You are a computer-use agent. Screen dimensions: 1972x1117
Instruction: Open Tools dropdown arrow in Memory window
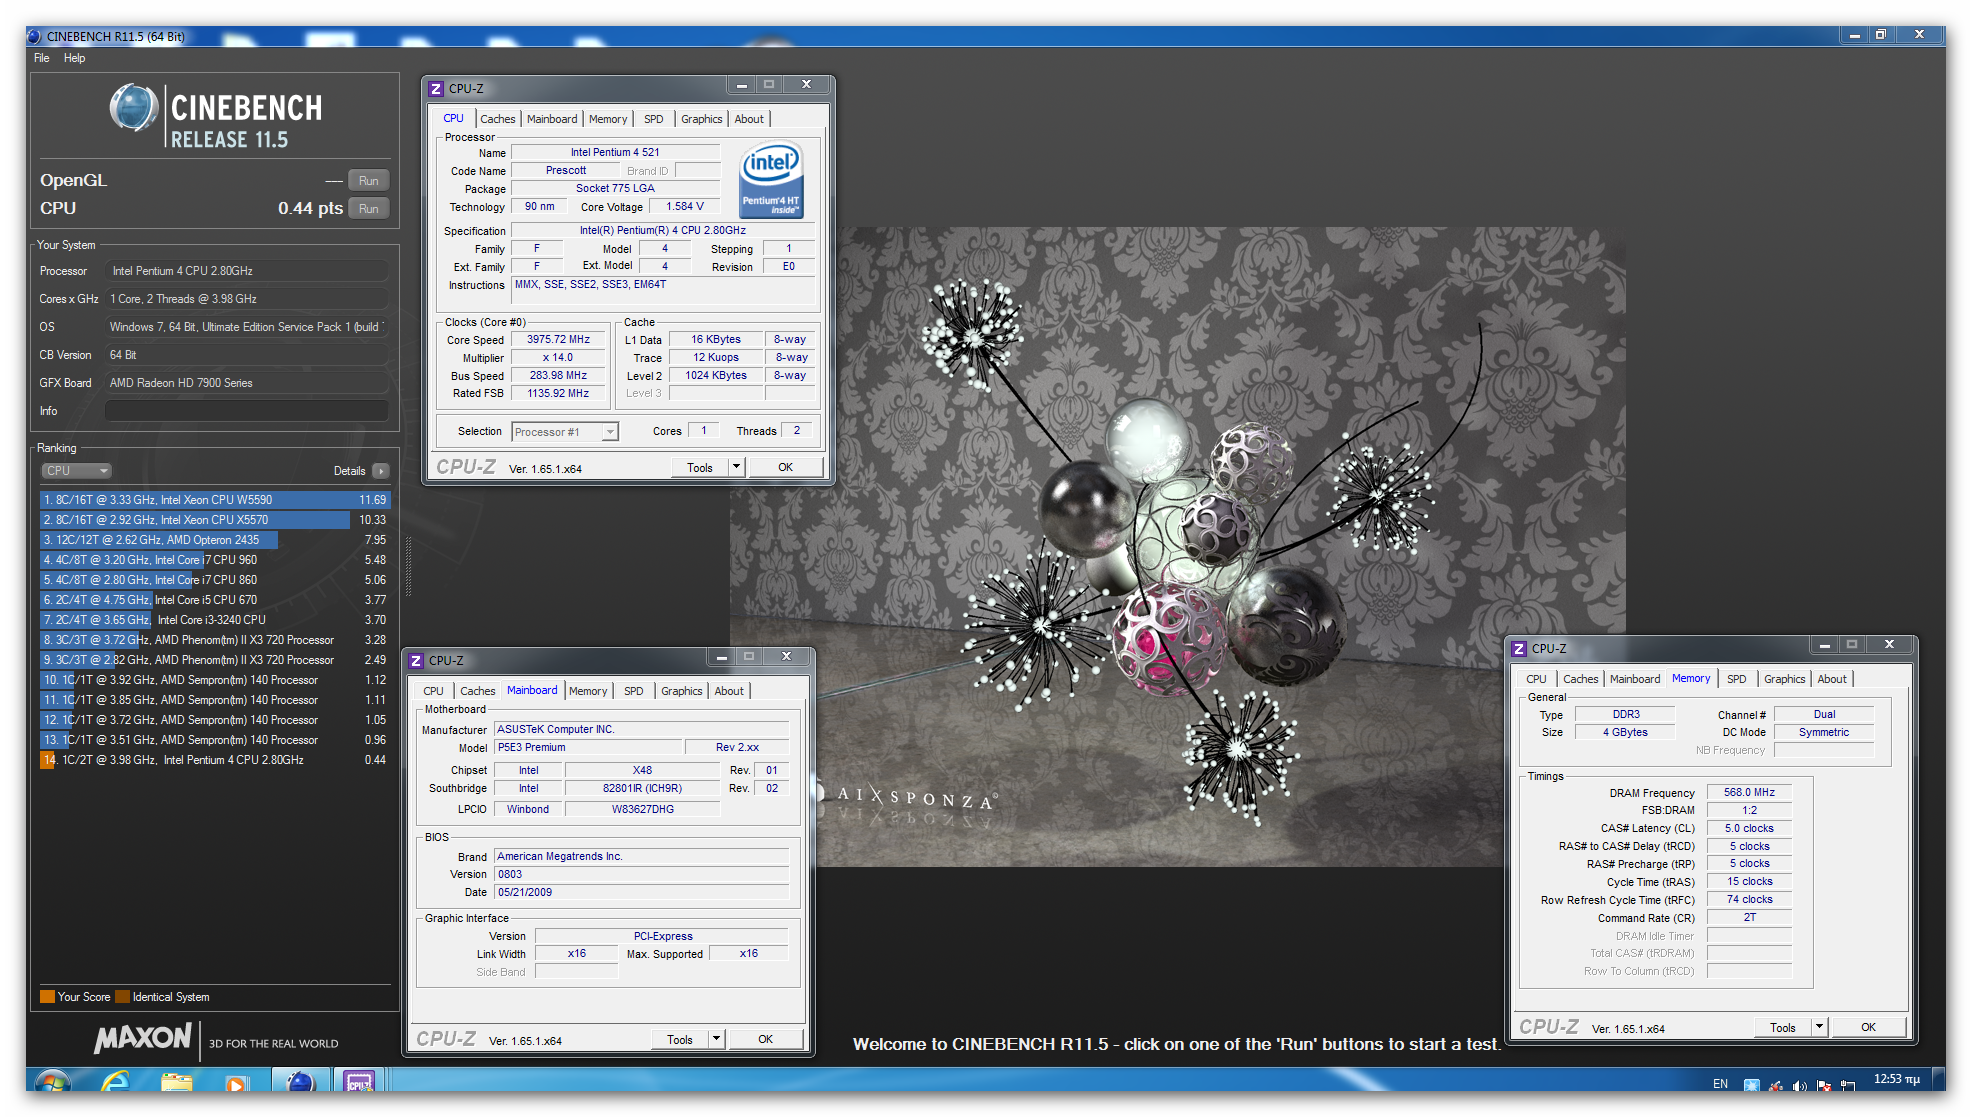[1820, 1027]
